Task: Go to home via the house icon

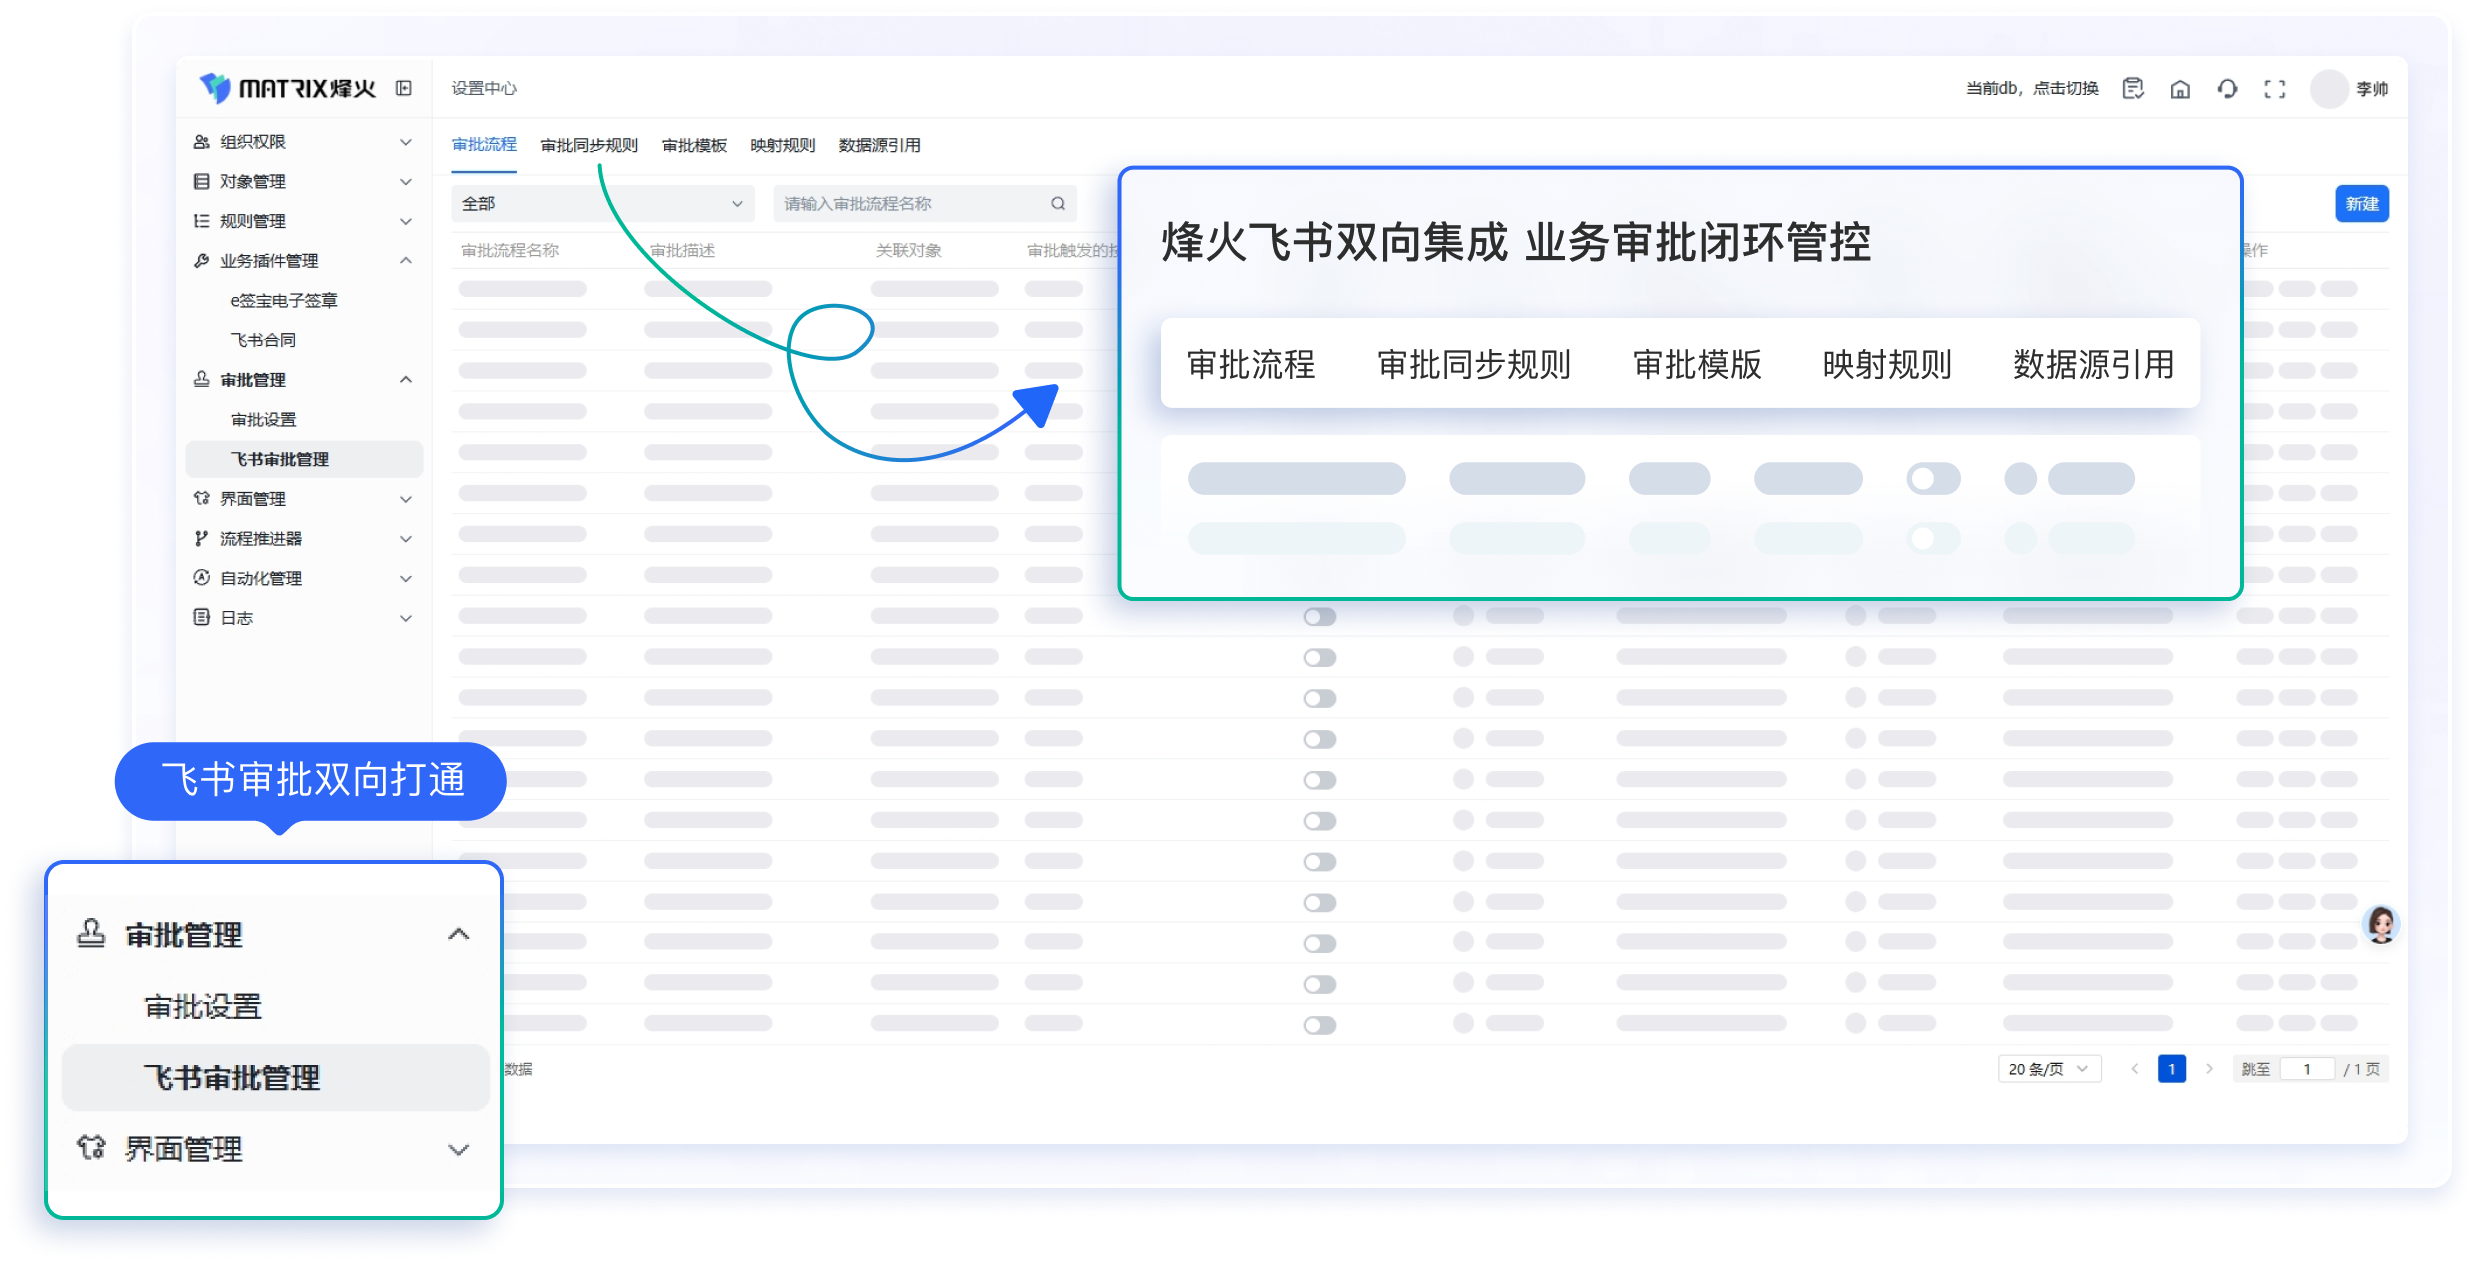Action: tap(2180, 88)
